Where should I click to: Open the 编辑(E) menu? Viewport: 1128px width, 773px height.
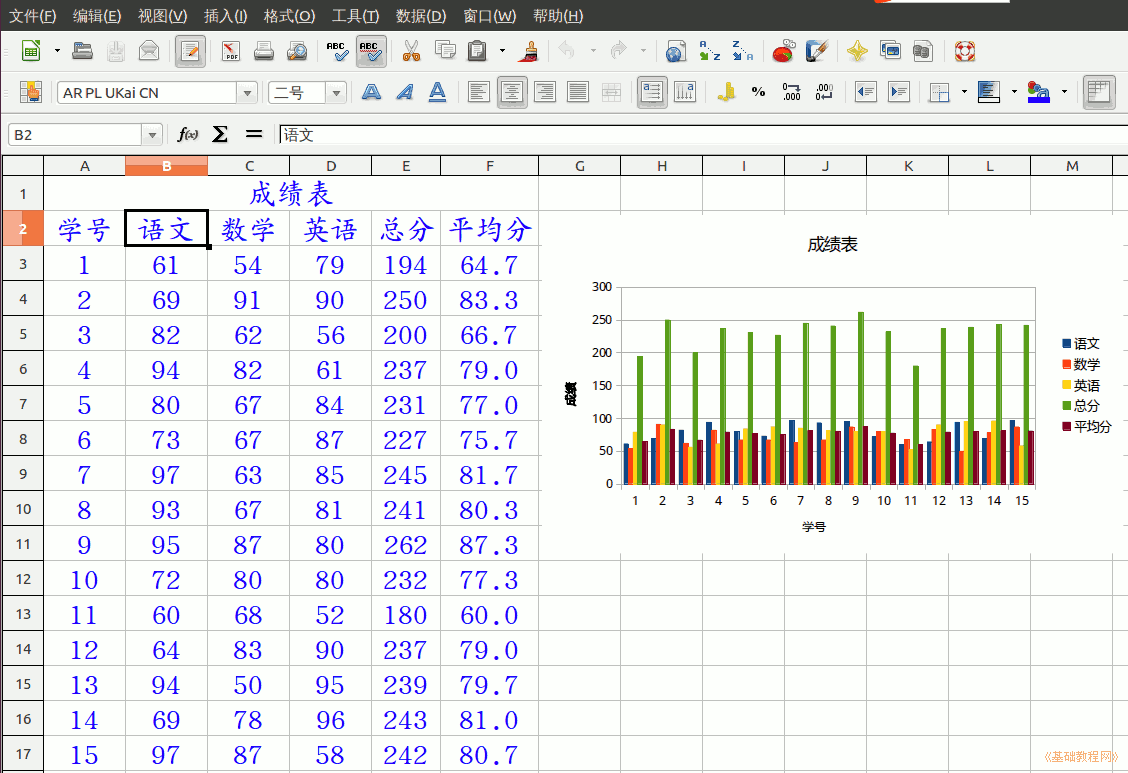click(x=97, y=16)
